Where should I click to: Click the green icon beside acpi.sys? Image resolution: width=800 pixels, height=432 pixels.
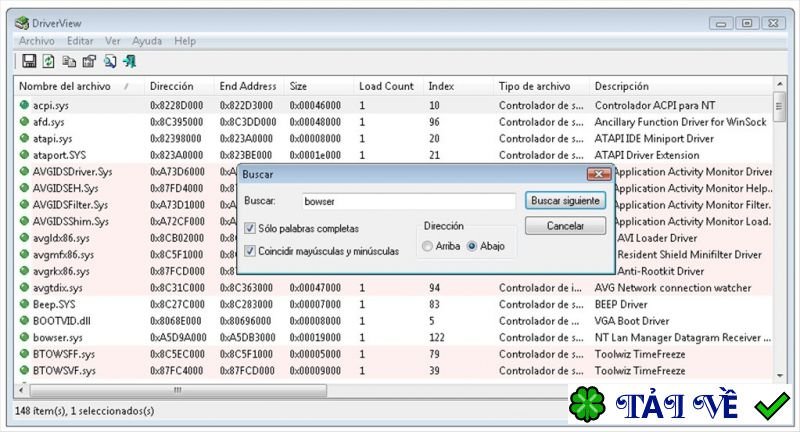(x=24, y=105)
